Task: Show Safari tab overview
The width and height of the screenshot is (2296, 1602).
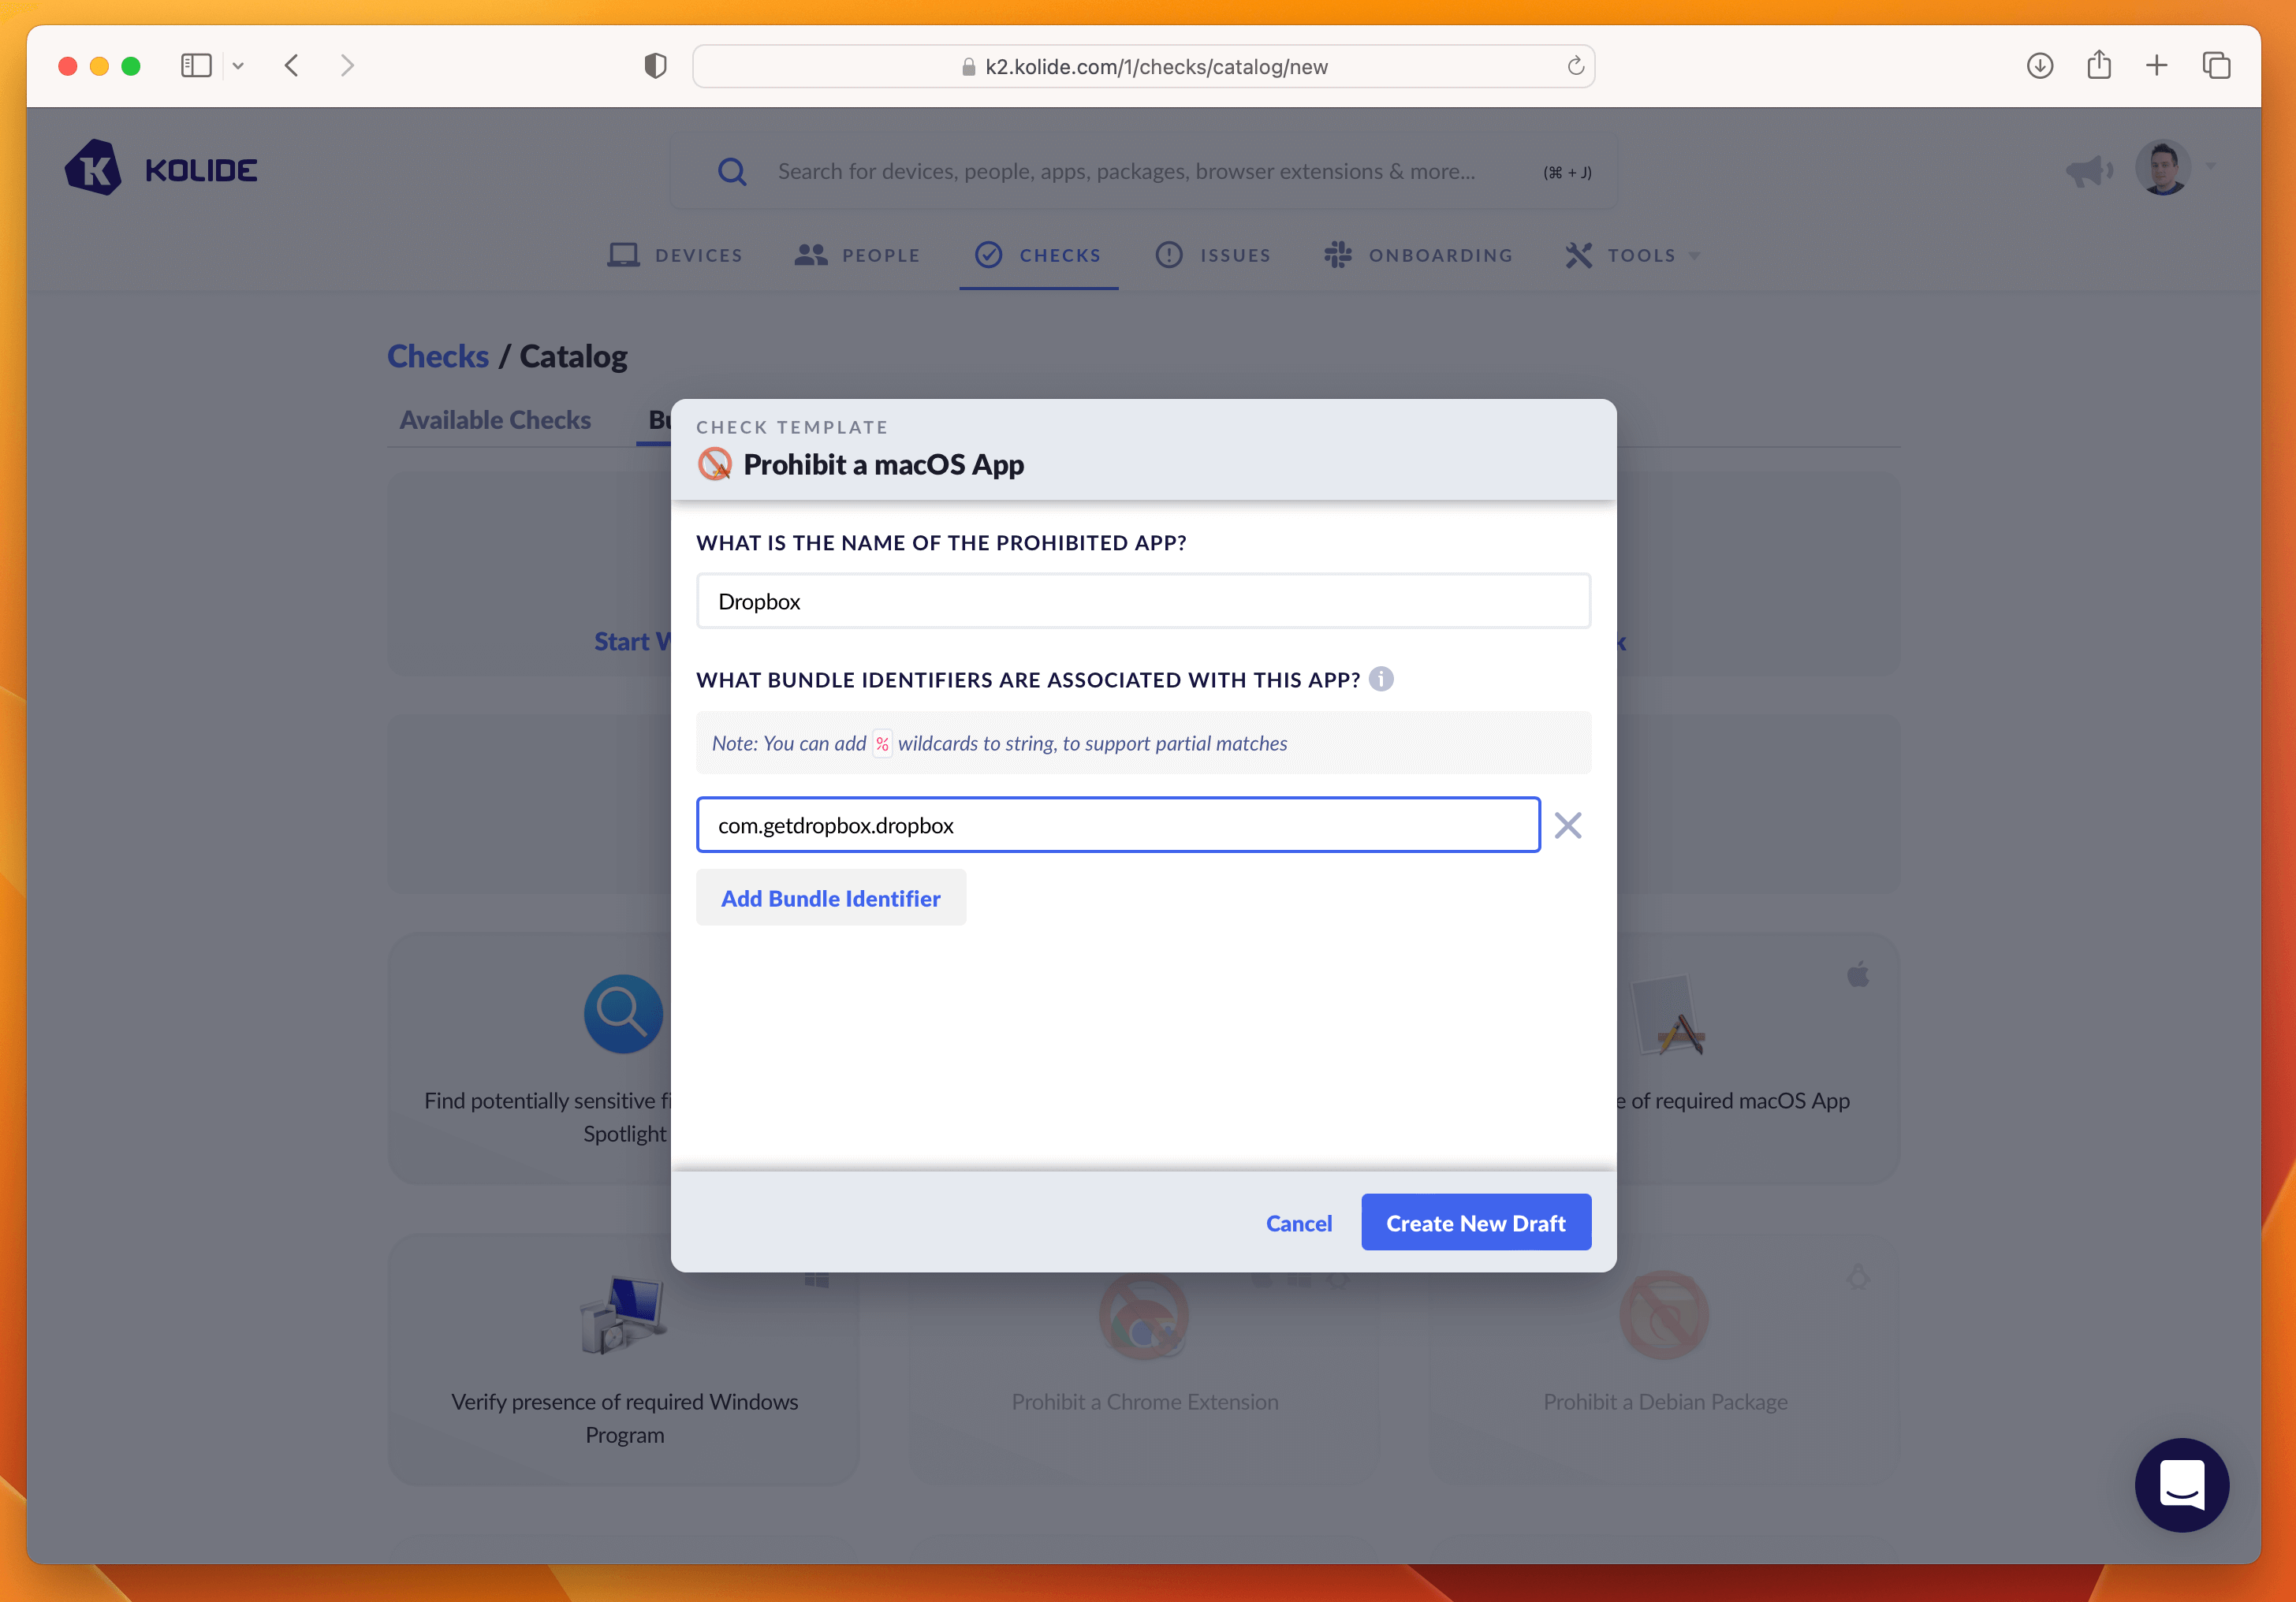Action: coord(2216,66)
